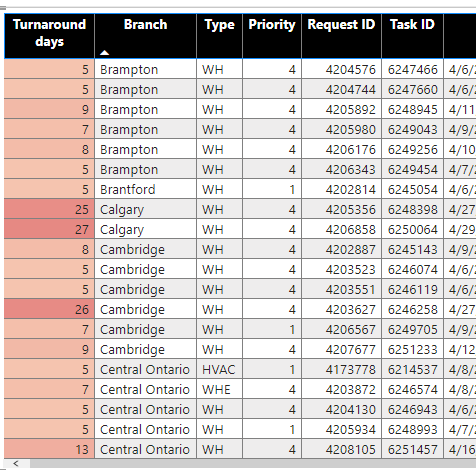Select Request ID 4203551 cell
The height and width of the screenshot is (470, 476).
(x=341, y=289)
